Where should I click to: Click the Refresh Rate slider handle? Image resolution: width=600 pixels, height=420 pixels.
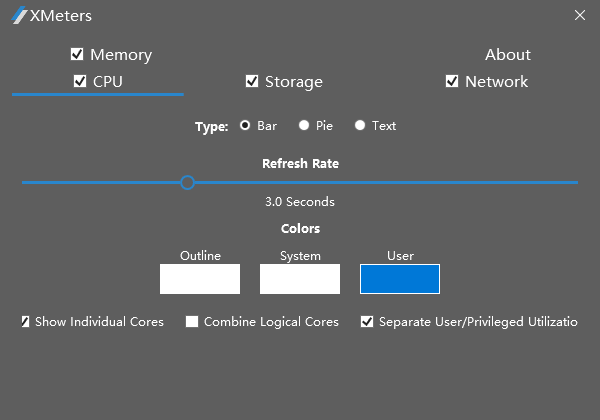[187, 182]
